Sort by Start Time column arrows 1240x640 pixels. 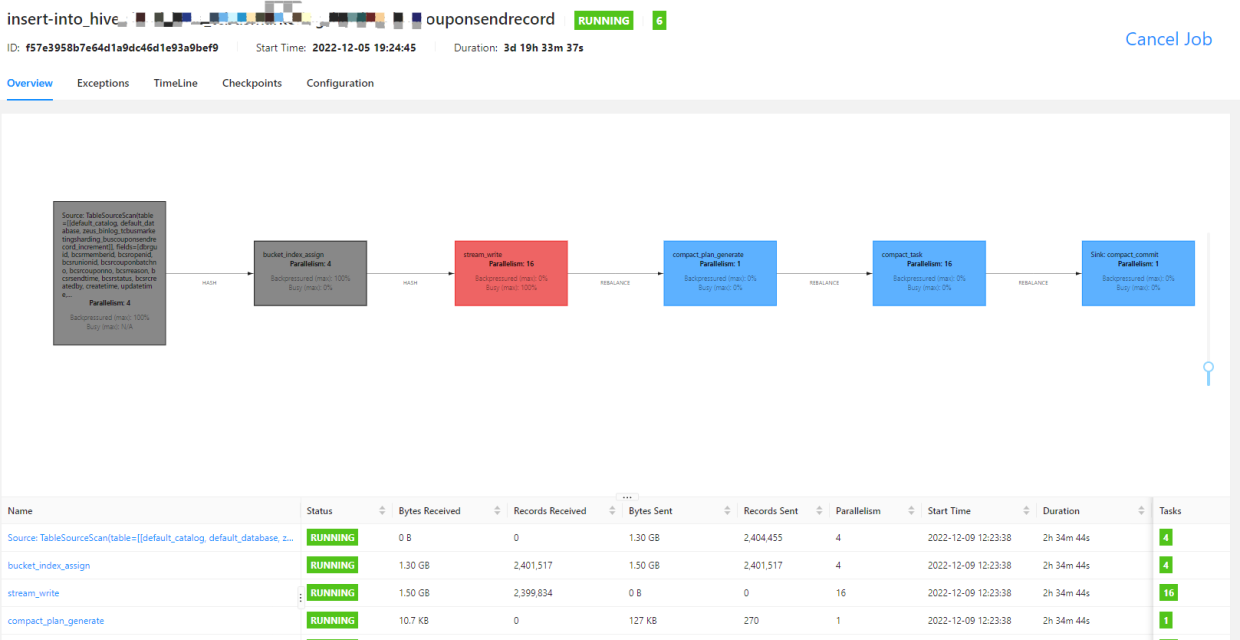pos(1027,511)
